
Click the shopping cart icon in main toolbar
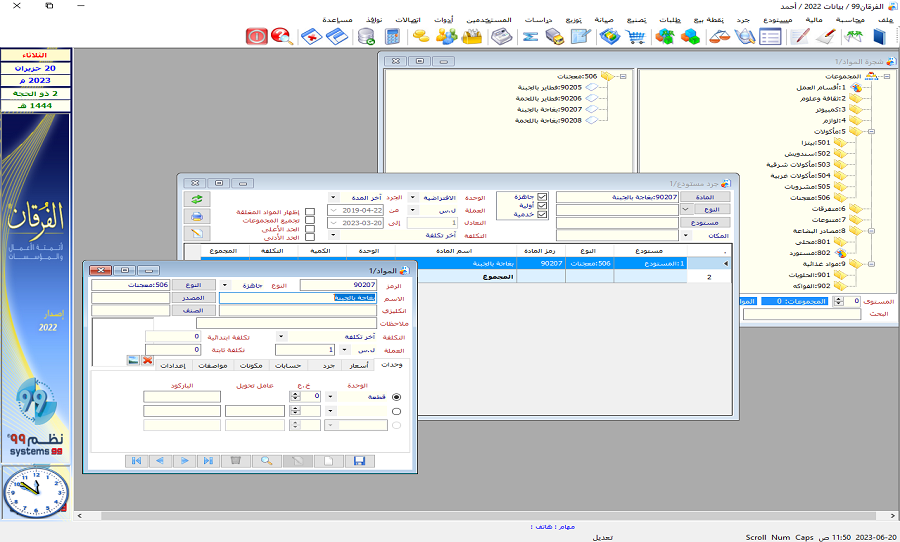(636, 37)
